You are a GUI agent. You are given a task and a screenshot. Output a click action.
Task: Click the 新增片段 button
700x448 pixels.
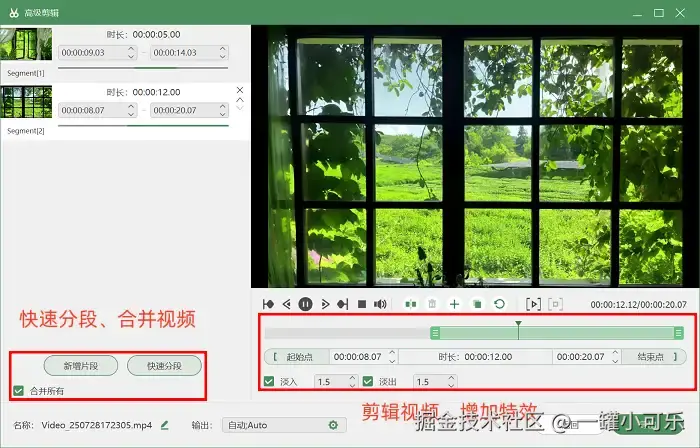81,366
